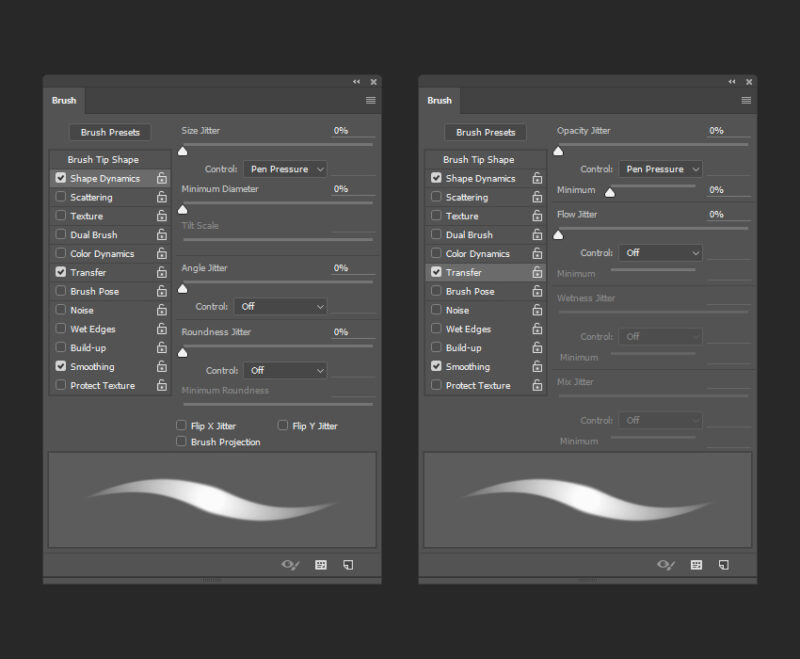Viewport: 800px width, 659px height.
Task: Open the right Brush panel options menu
Action: (x=746, y=101)
